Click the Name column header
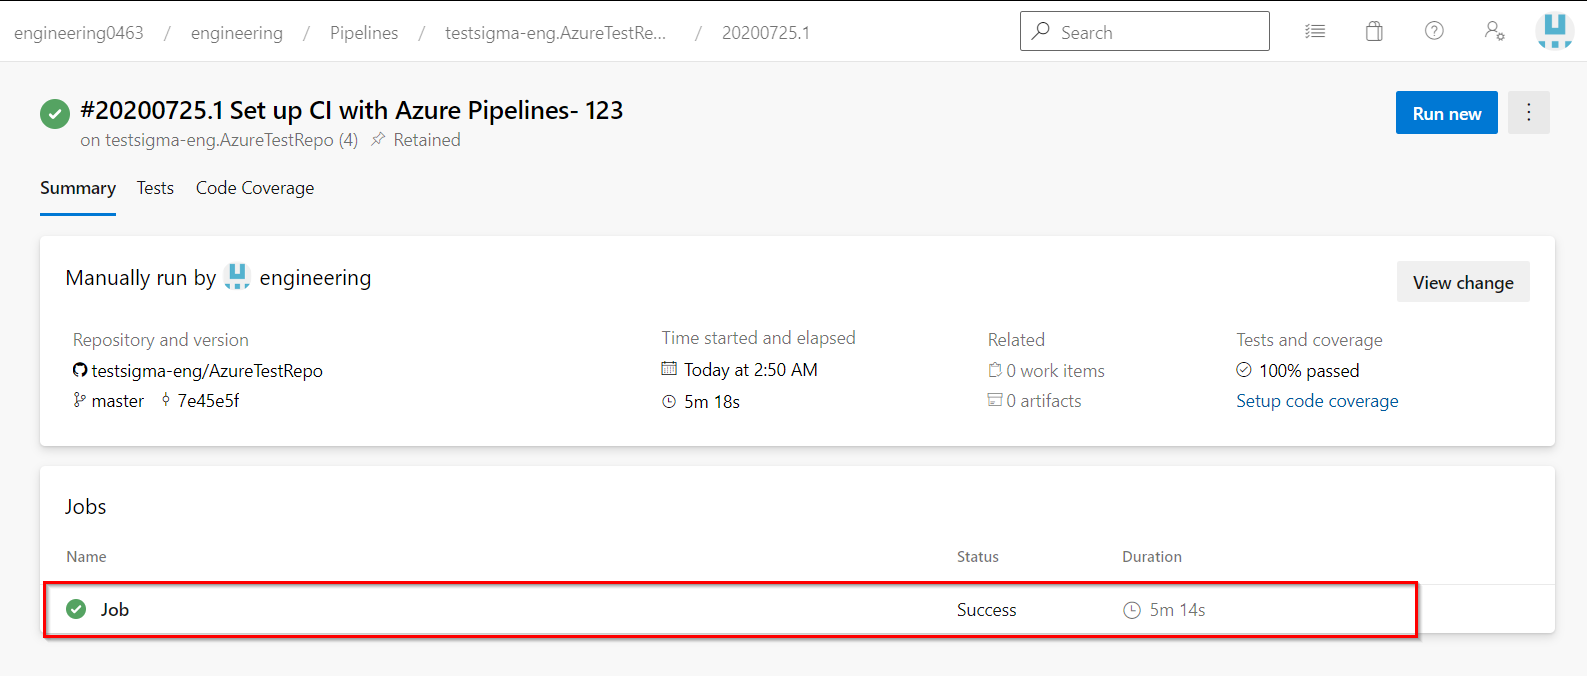Viewport: 1587px width, 676px height. [86, 557]
